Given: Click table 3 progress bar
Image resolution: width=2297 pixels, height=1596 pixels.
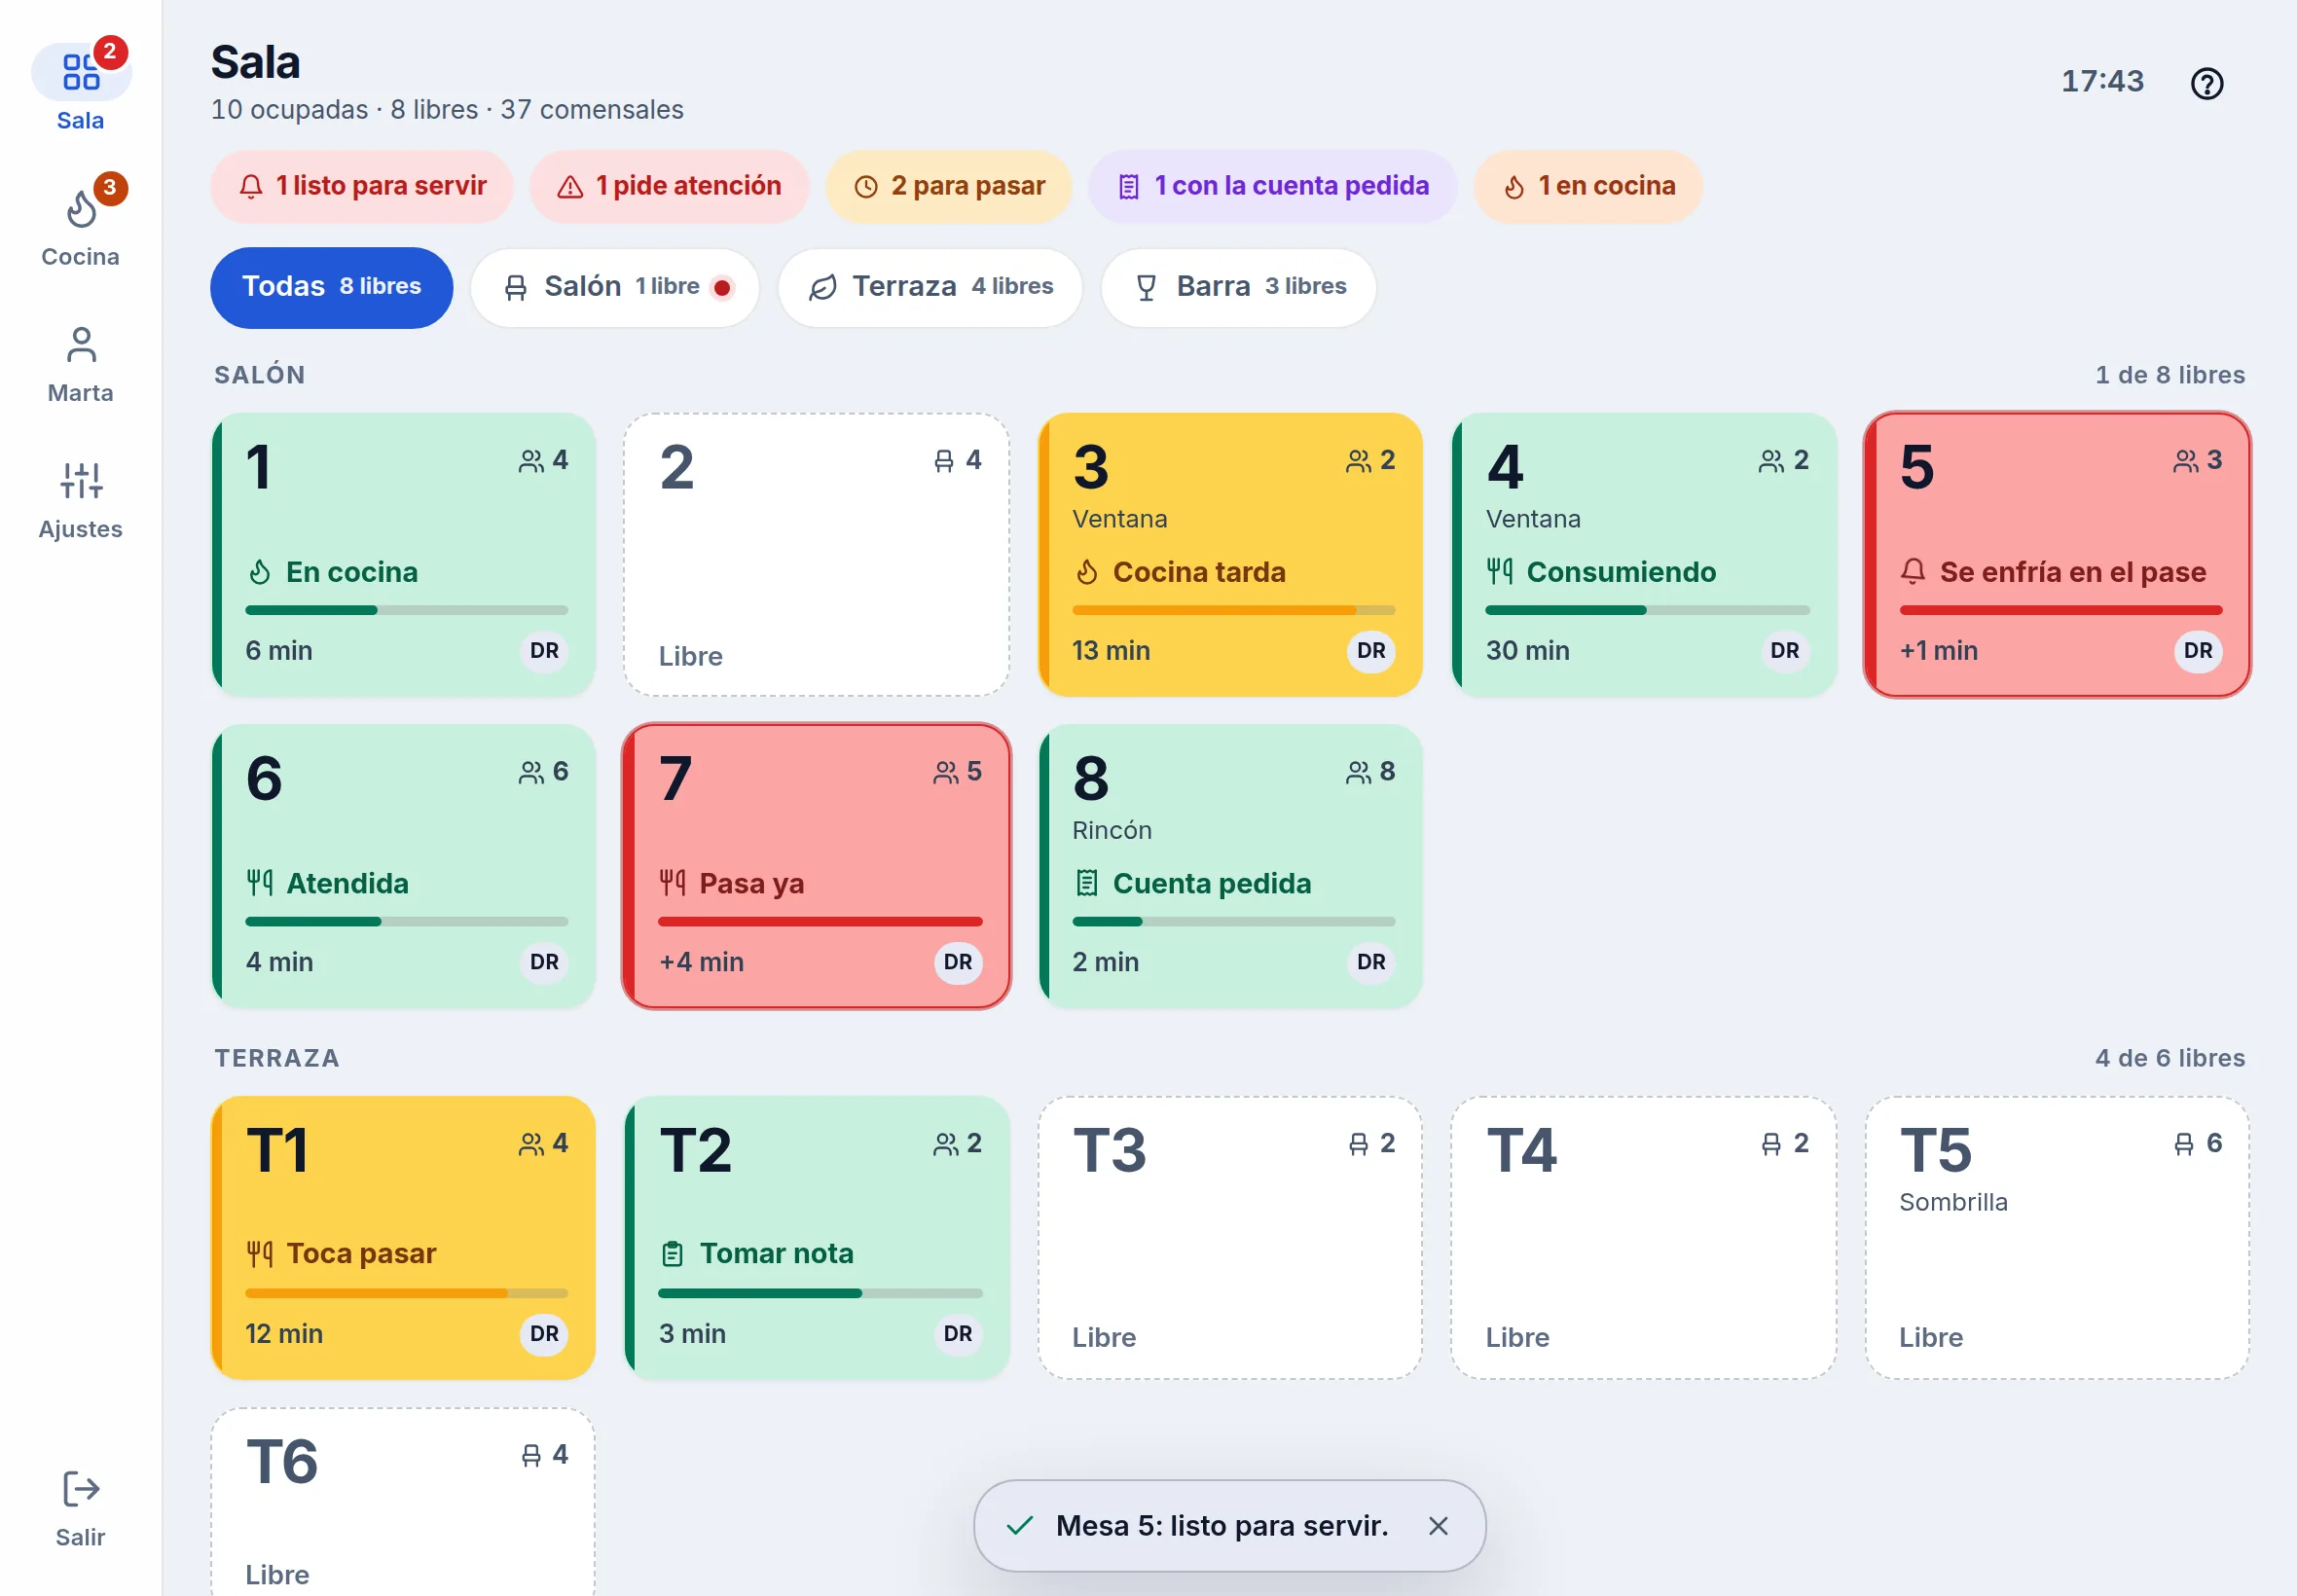Looking at the screenshot, I should tap(1233, 610).
